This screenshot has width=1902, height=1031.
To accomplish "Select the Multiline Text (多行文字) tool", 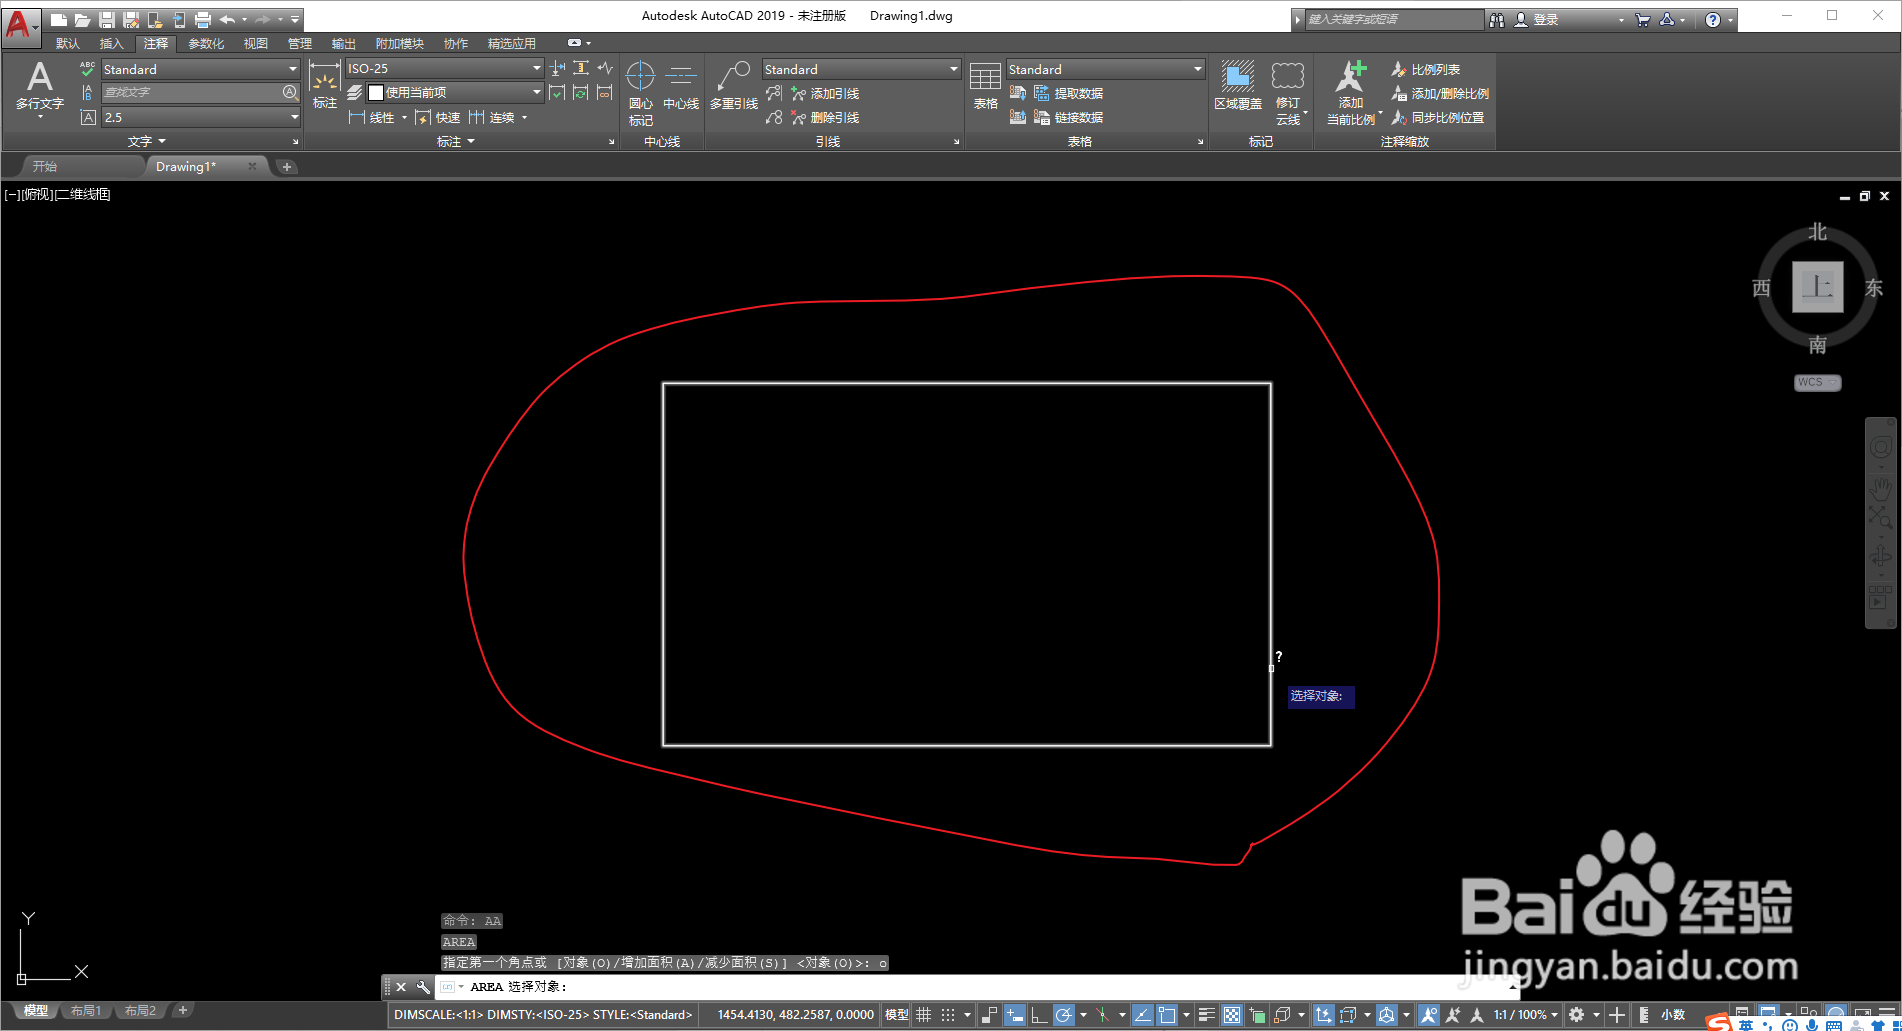I will pos(39,88).
